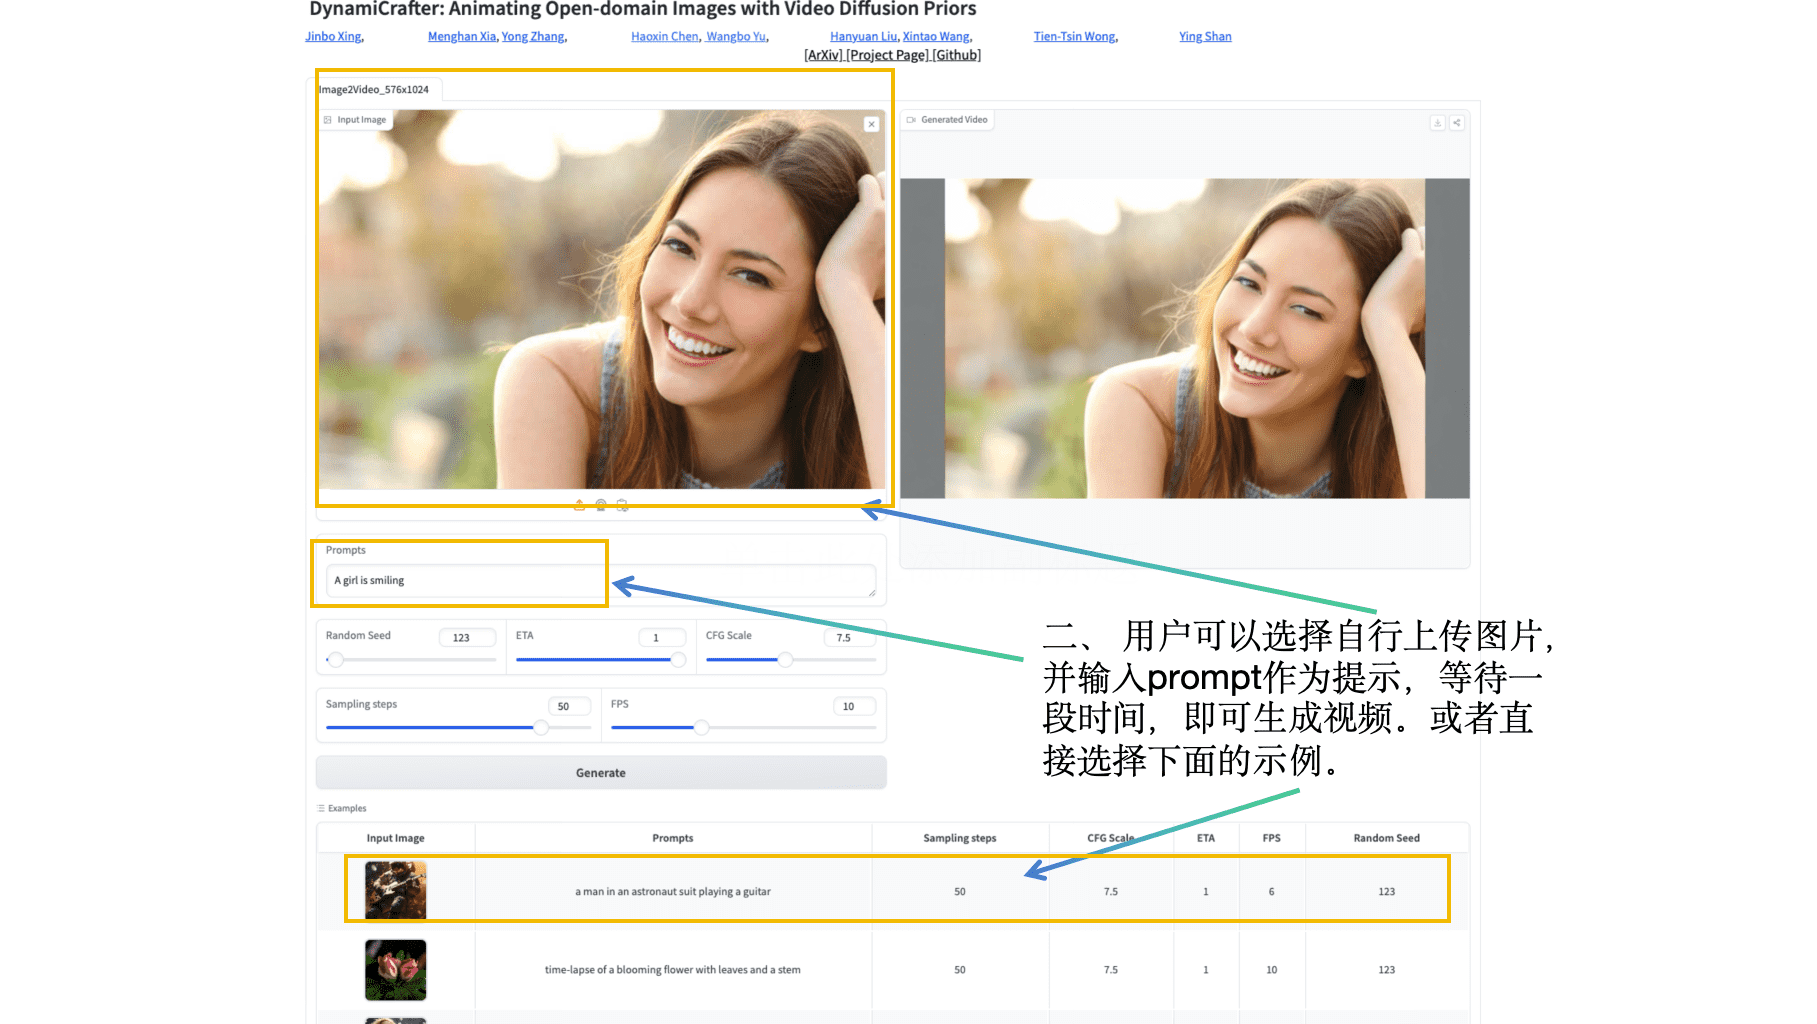Viewport: 1817px width, 1024px height.
Task: Click the FPS number box
Action: 854,706
